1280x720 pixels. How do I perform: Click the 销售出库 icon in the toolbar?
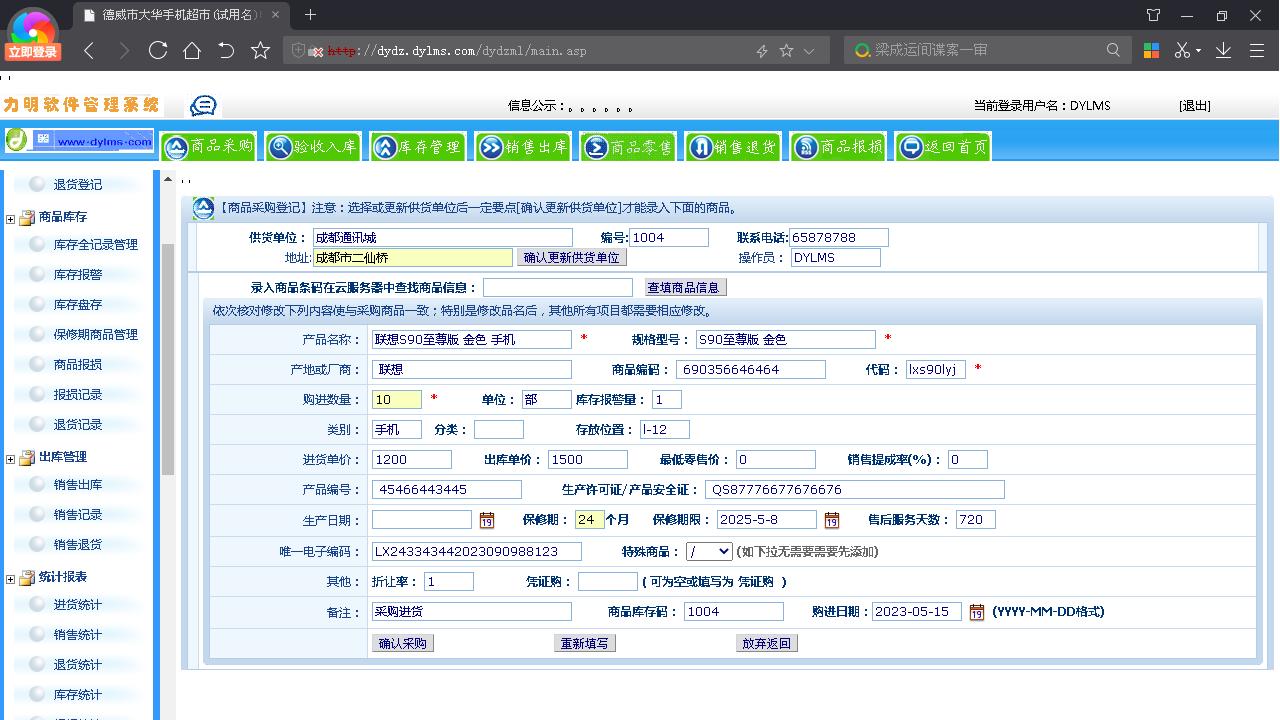(x=524, y=145)
